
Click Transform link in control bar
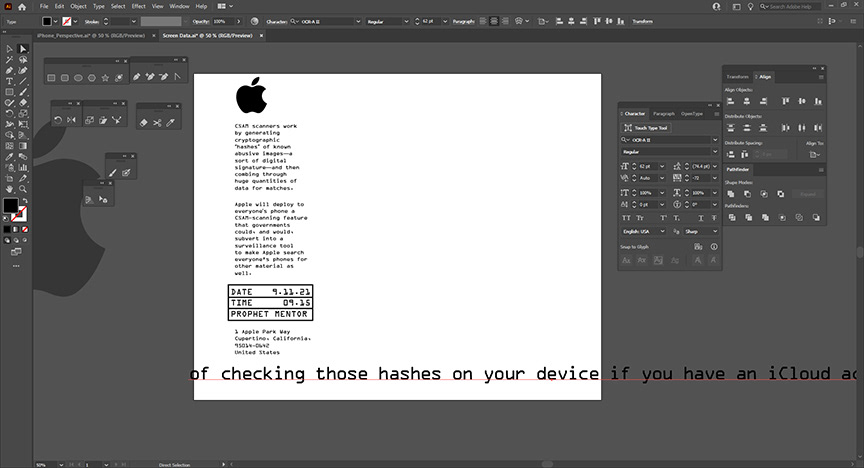click(x=642, y=21)
